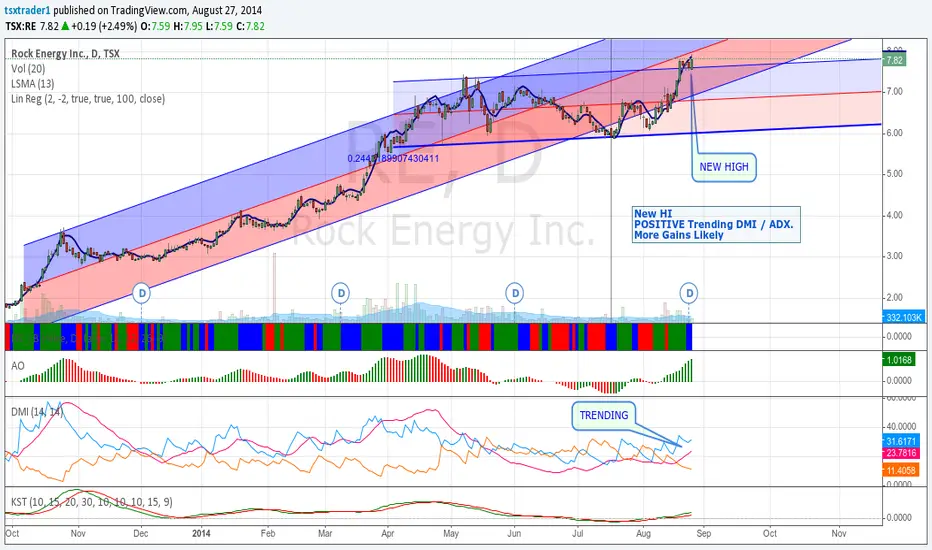Click the dividend D marker near June

(515, 293)
